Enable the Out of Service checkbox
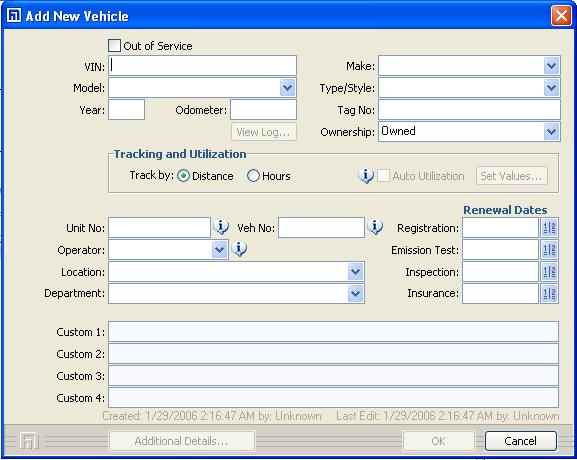This screenshot has height=460, width=577. pyautogui.click(x=114, y=46)
